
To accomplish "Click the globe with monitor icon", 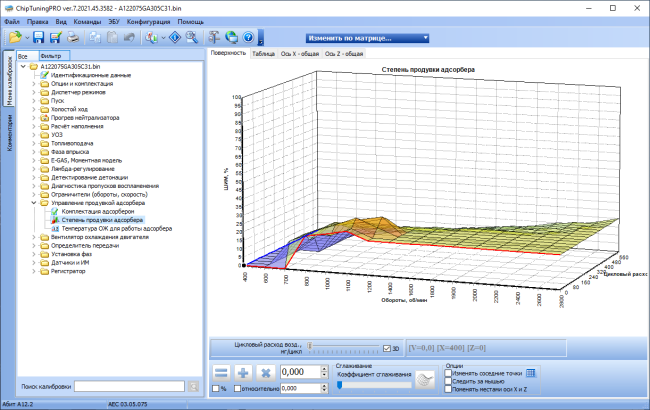I will click(x=231, y=38).
